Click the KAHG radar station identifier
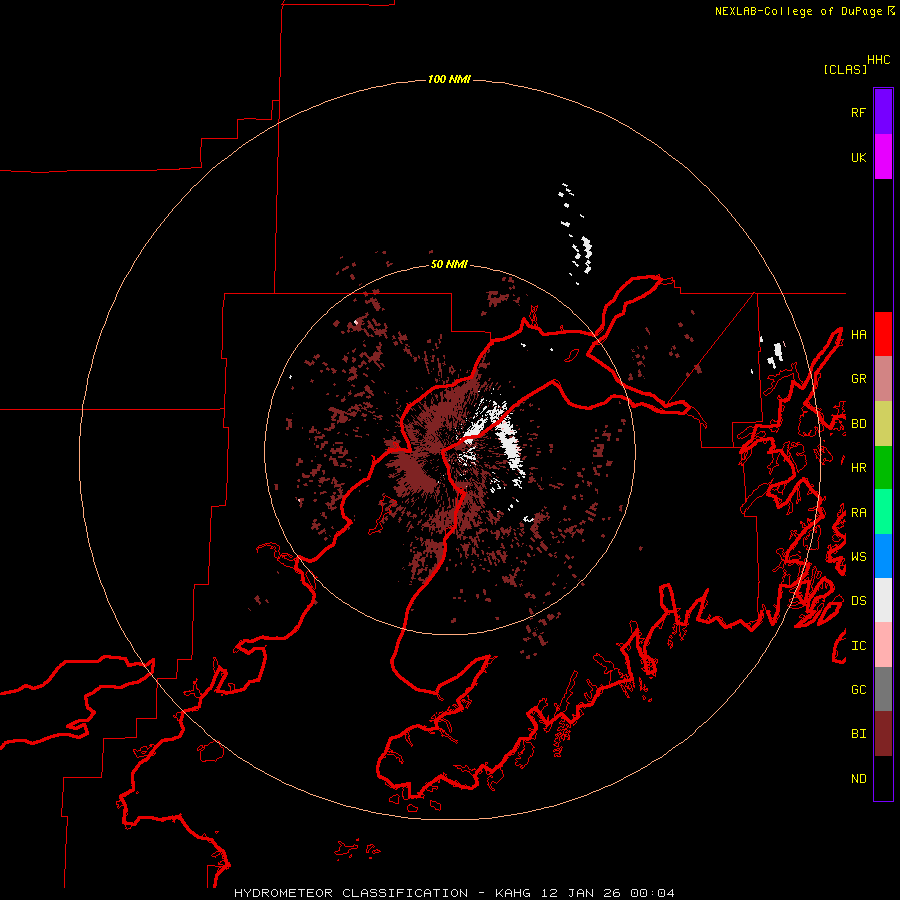This screenshot has width=900, height=900. click(513, 893)
